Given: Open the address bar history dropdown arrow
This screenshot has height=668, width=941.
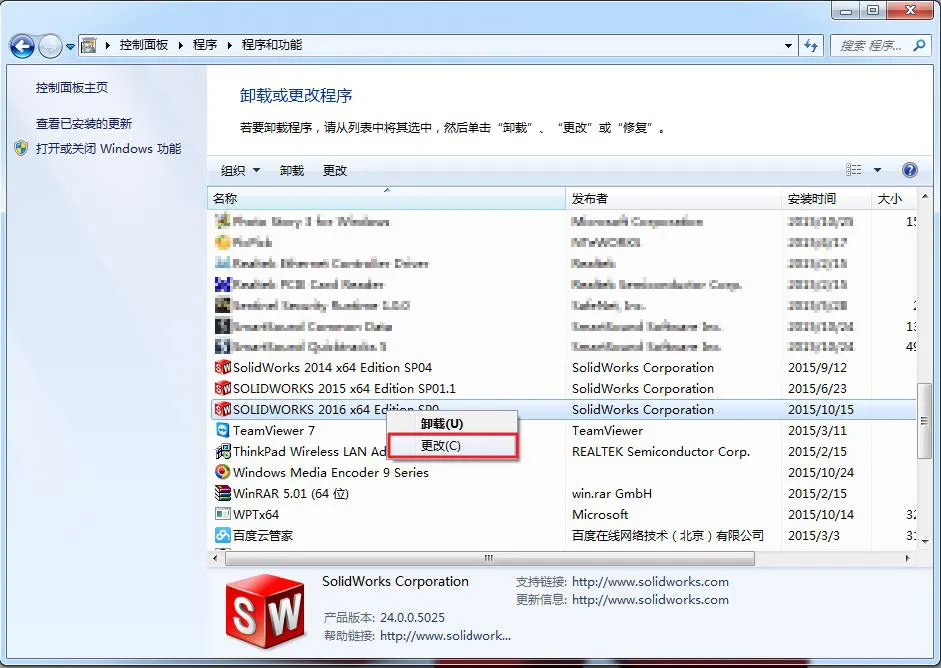Looking at the screenshot, I should tap(788, 46).
